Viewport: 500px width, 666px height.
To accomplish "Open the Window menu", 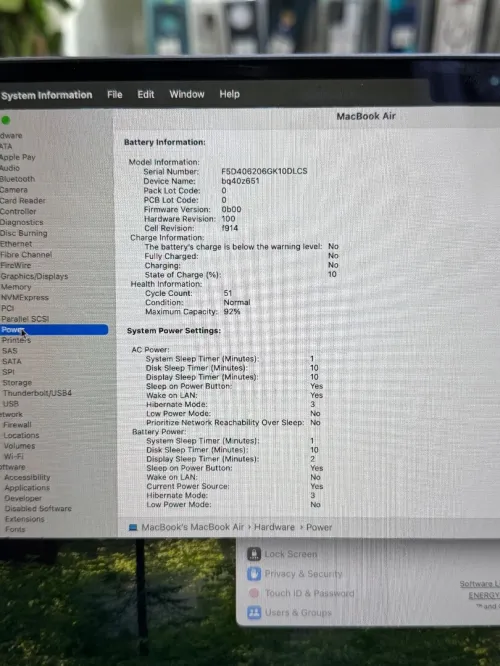I will click(x=187, y=94).
